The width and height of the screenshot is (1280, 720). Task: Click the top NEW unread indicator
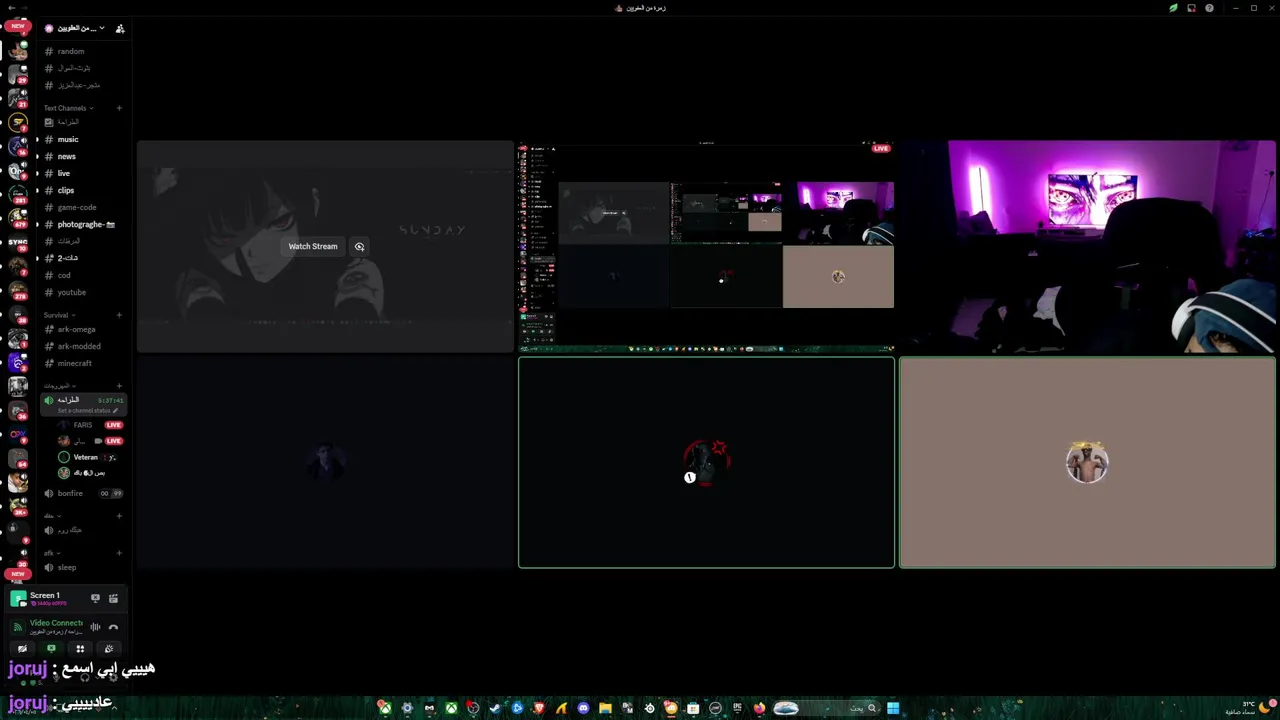[18, 26]
